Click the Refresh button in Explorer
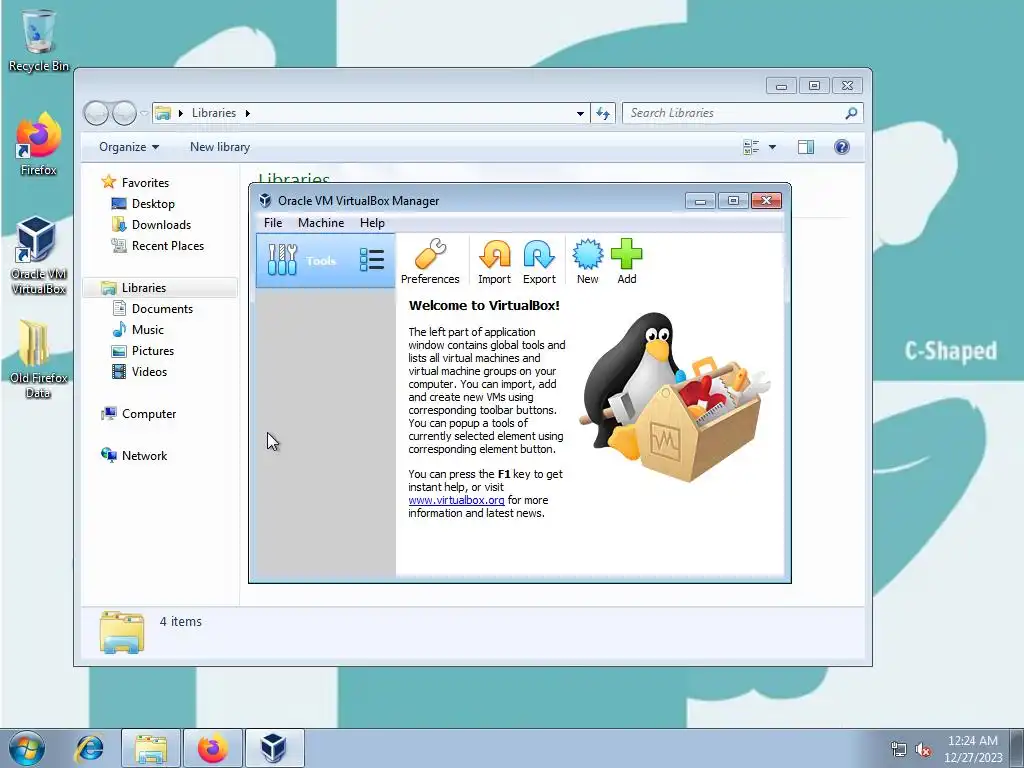Screen dimensions: 1024x768 603,114
